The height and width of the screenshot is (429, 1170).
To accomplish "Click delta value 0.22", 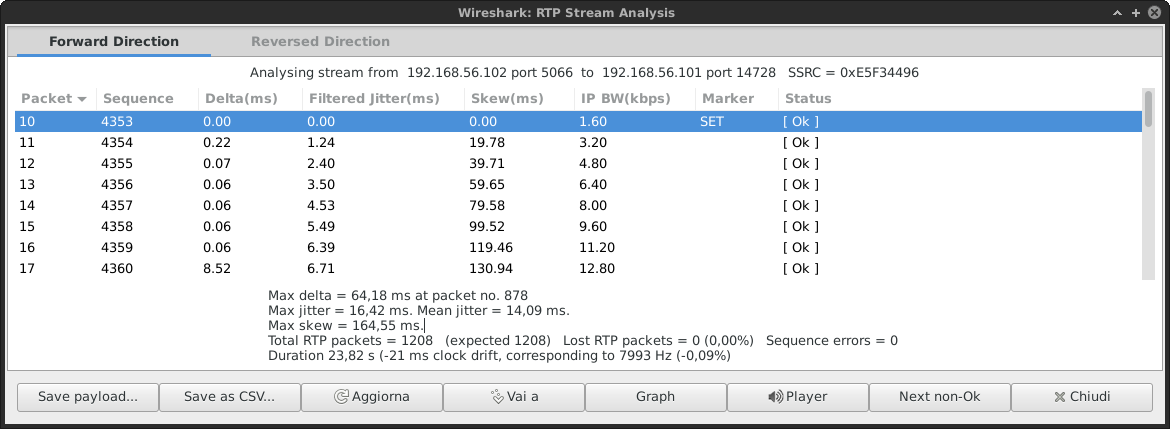I will click(217, 143).
